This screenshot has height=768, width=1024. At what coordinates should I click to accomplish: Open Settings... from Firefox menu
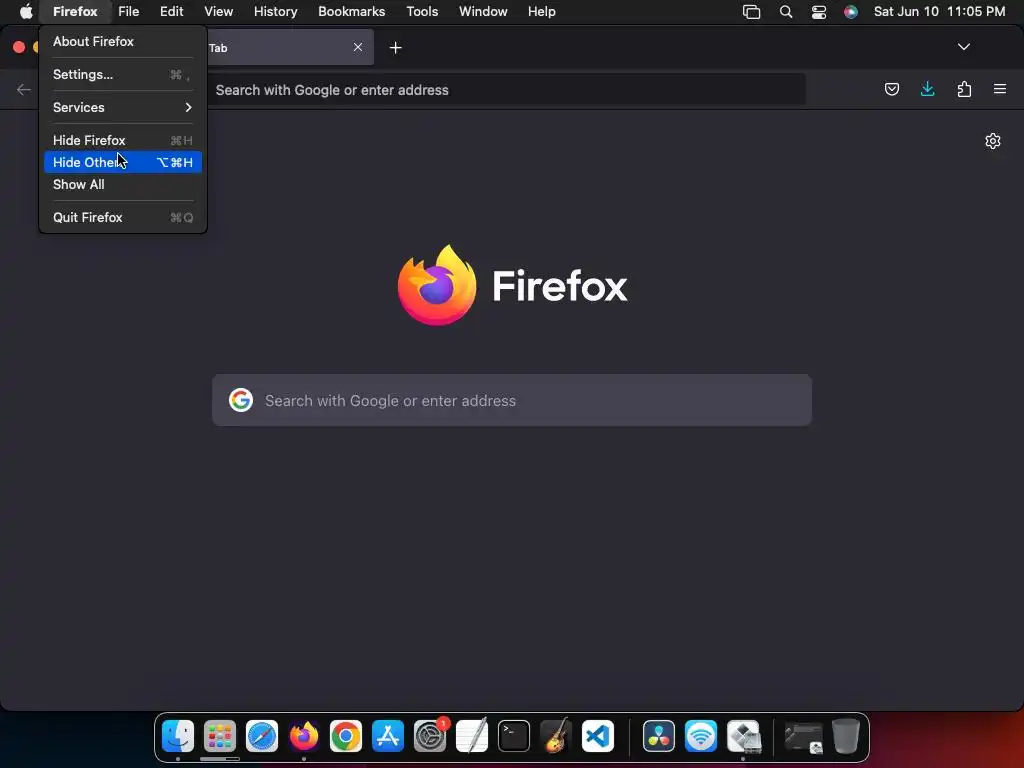pos(123,74)
